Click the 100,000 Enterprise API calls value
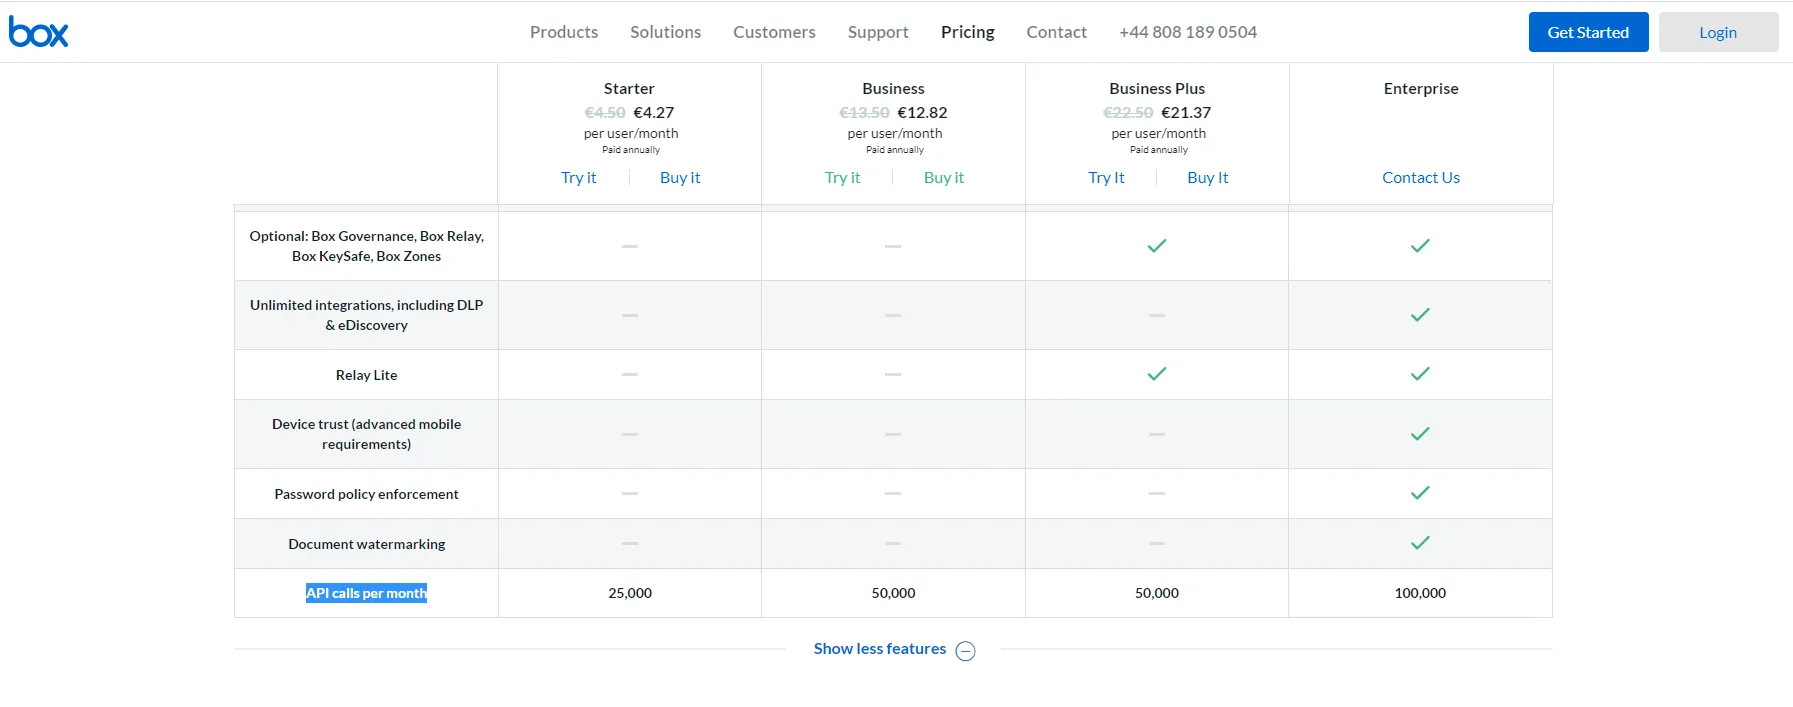Viewport: 1793px width, 707px height. pos(1420,593)
